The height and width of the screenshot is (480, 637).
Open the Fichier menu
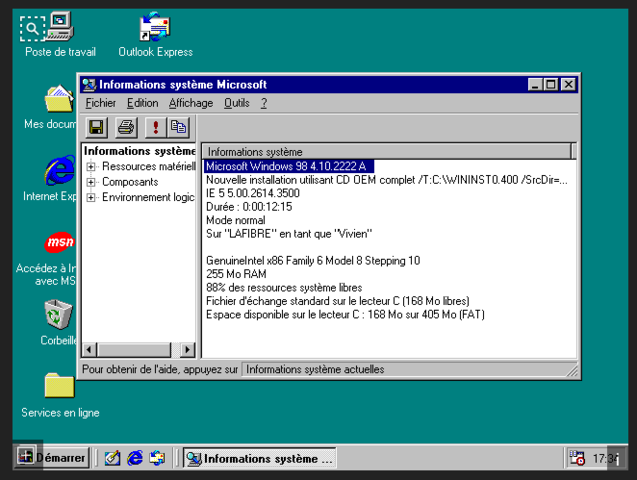(100, 103)
